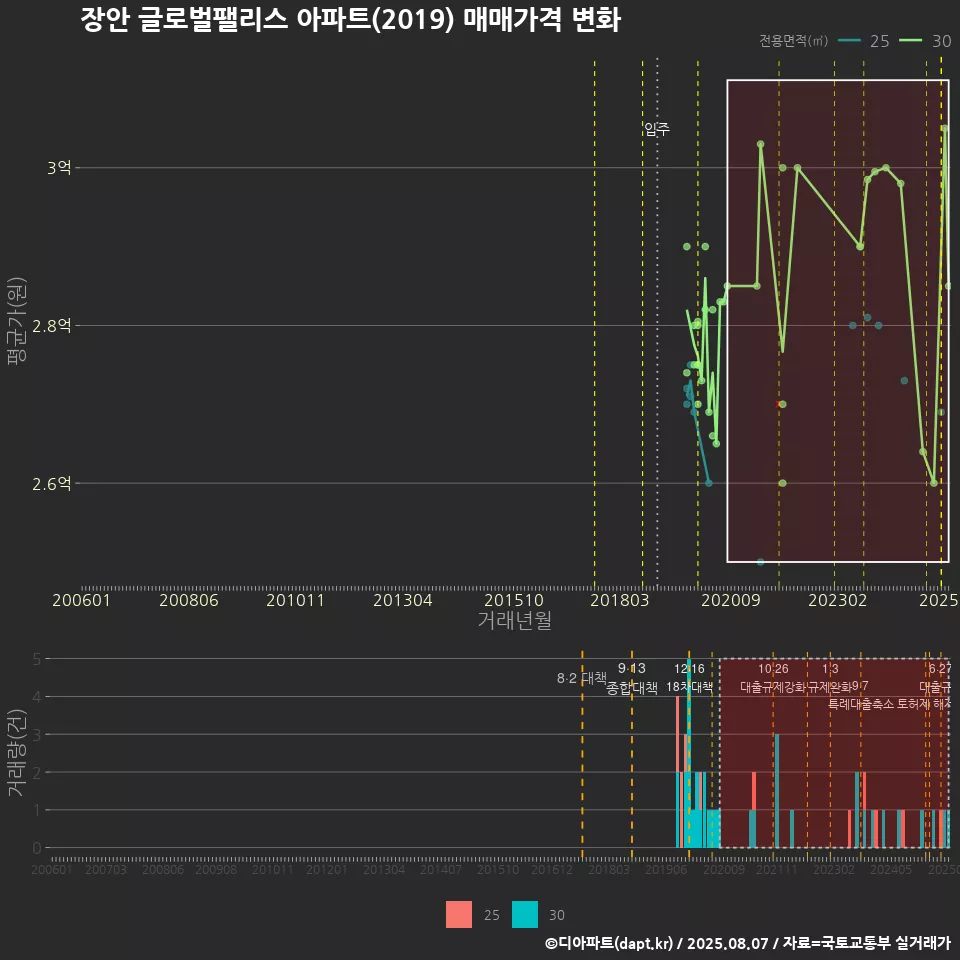Click the 평균가(원) axis title
This screenshot has height=960, width=960.
tap(17, 321)
